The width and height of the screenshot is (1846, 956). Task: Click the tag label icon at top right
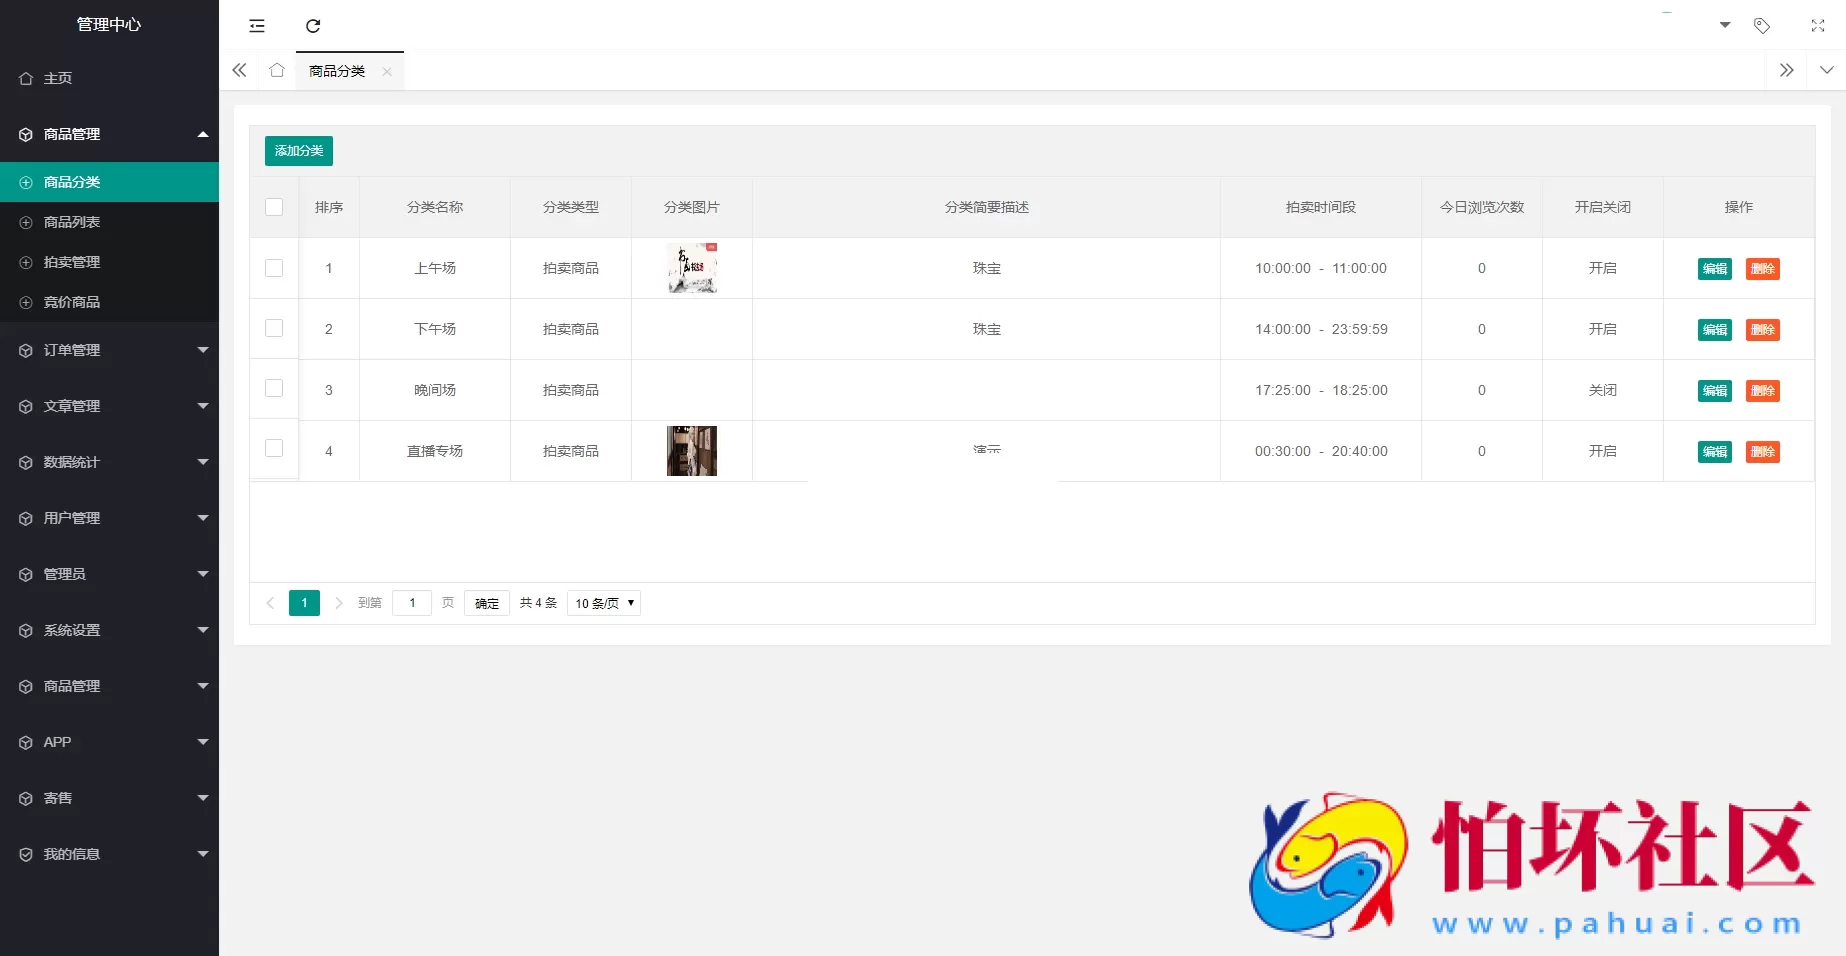point(1762,26)
